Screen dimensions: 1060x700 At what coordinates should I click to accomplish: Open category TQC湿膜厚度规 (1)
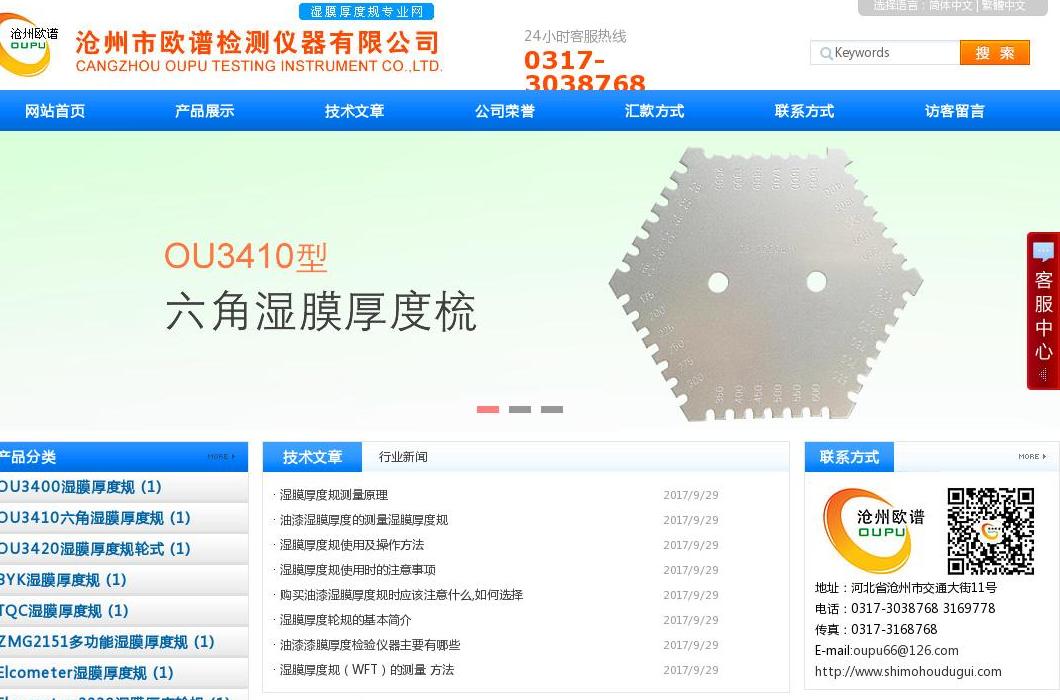(x=64, y=611)
